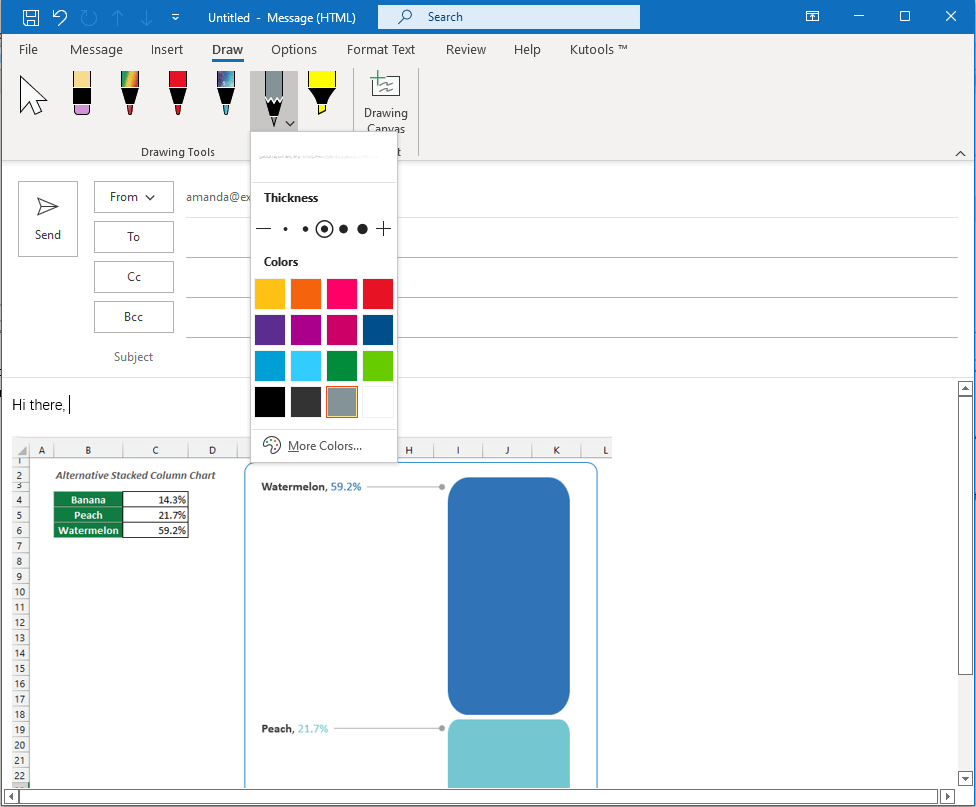Select the thinnest pen thickness dot
976x807 pixels.
[285, 228]
